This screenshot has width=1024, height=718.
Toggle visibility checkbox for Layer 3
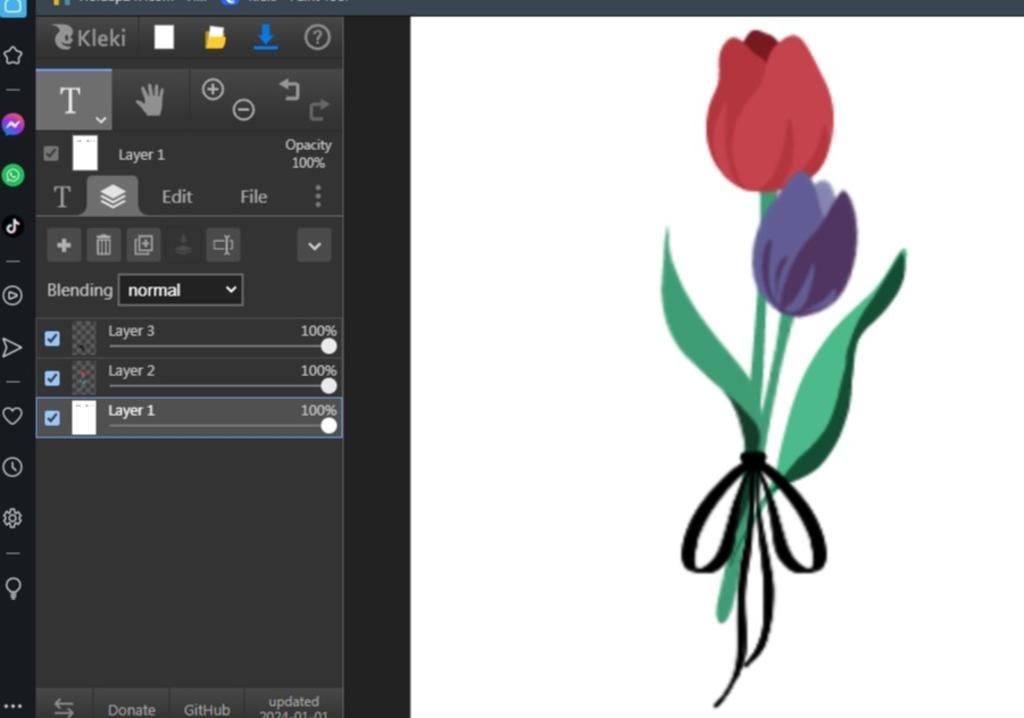pyautogui.click(x=52, y=339)
